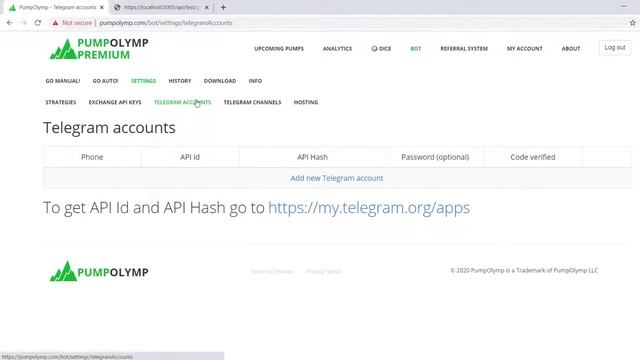Open the Info tab
640x360 pixels.
255,81
